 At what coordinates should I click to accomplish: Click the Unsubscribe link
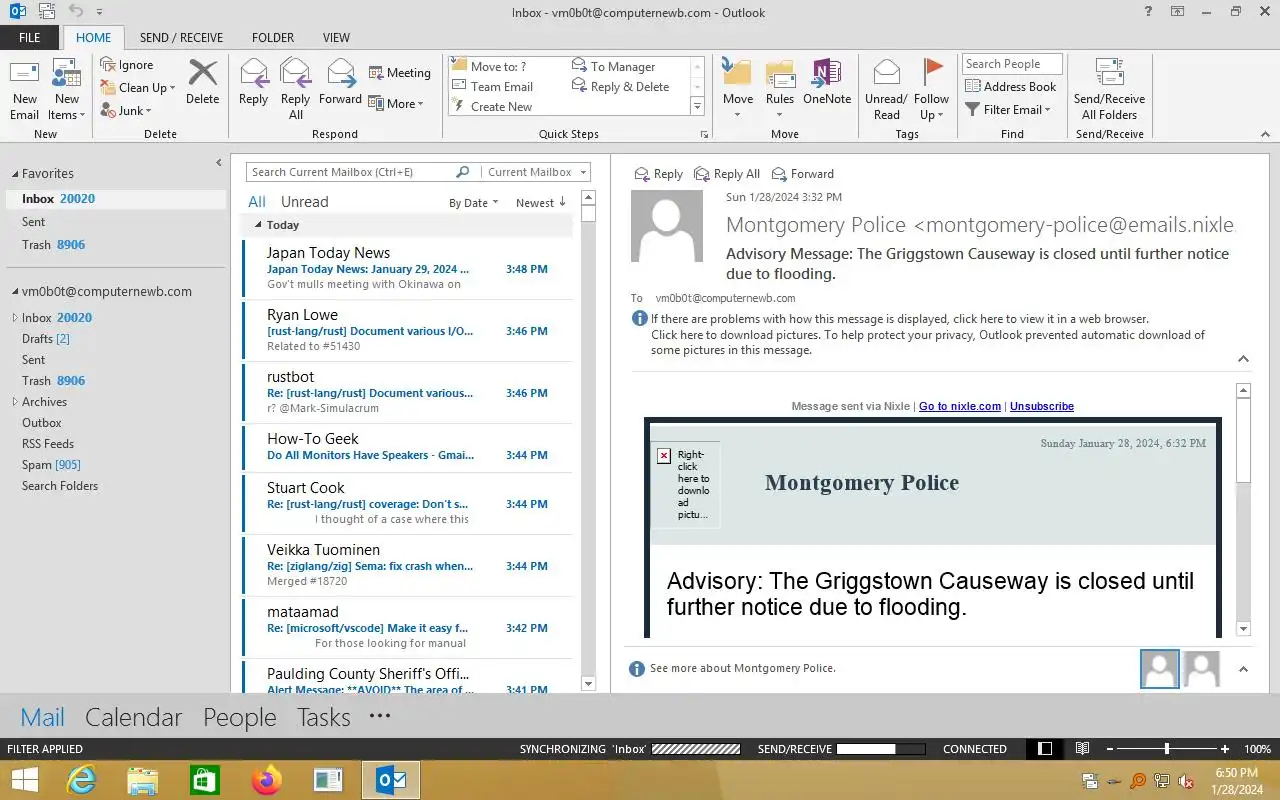coord(1042,406)
